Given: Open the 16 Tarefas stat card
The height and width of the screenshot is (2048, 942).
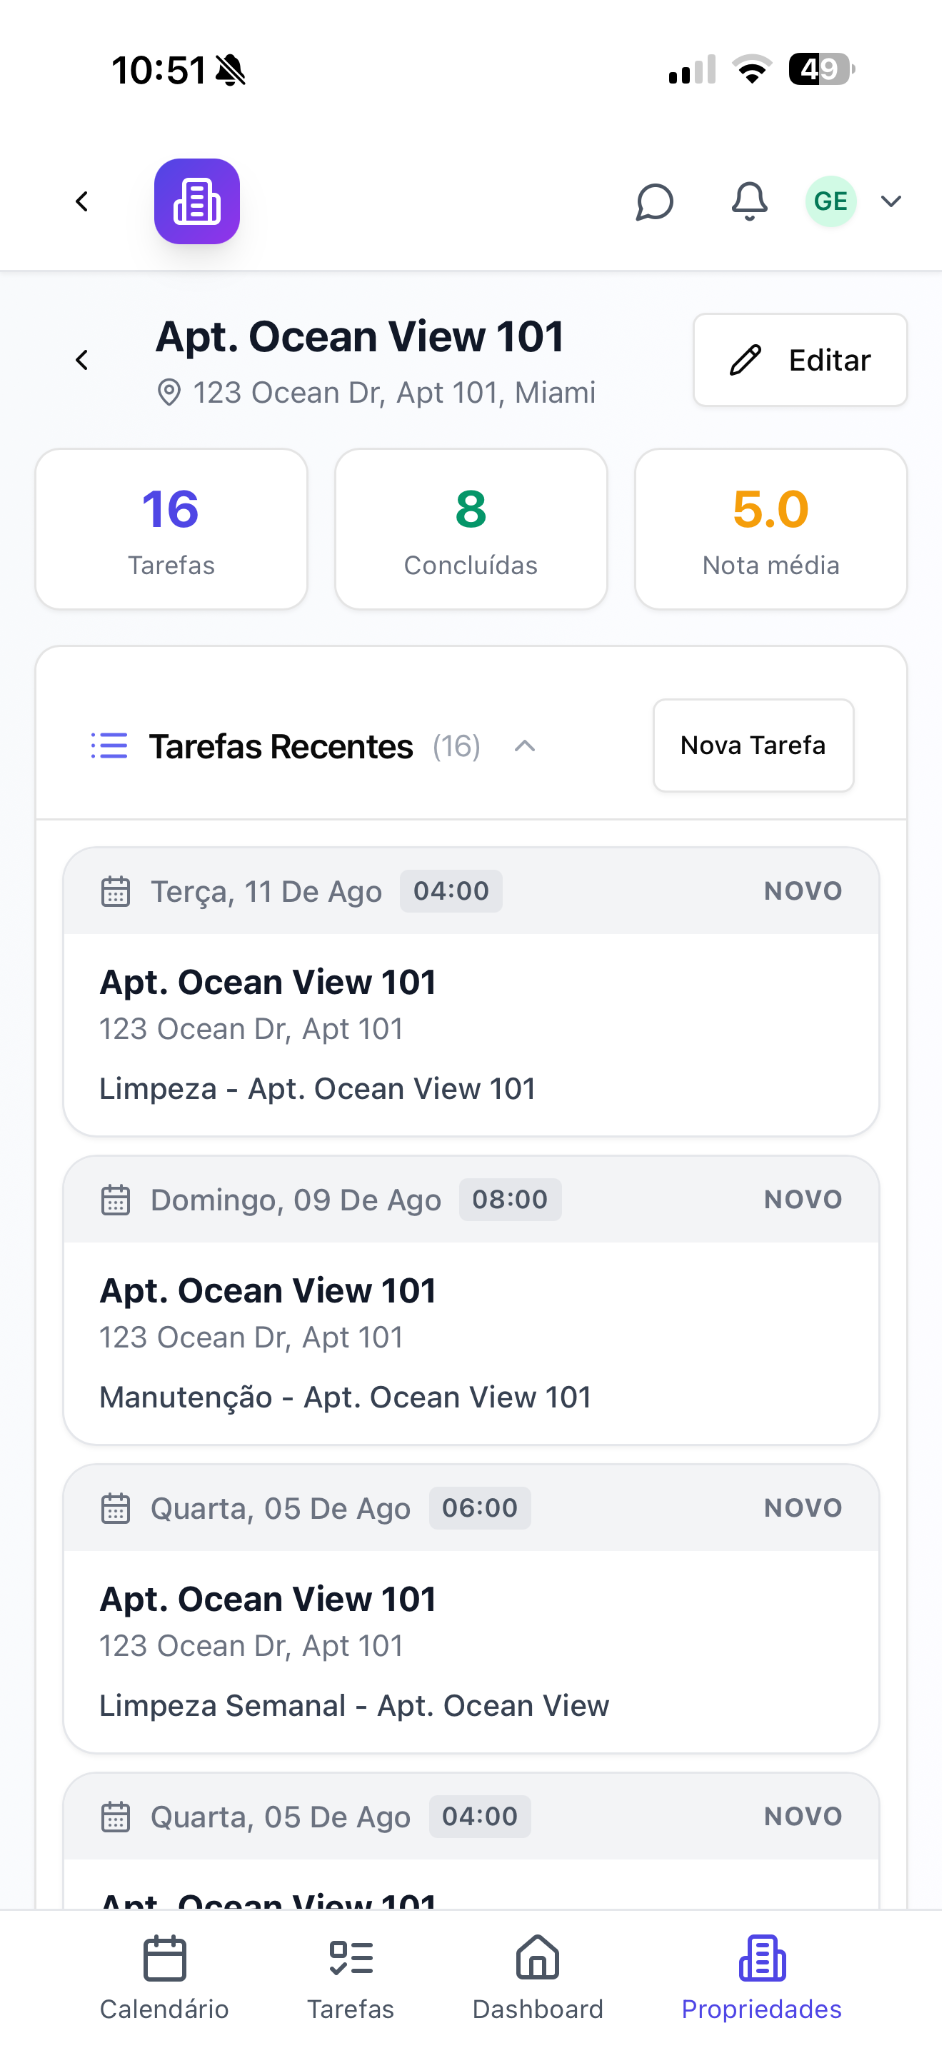Looking at the screenshot, I should [171, 529].
